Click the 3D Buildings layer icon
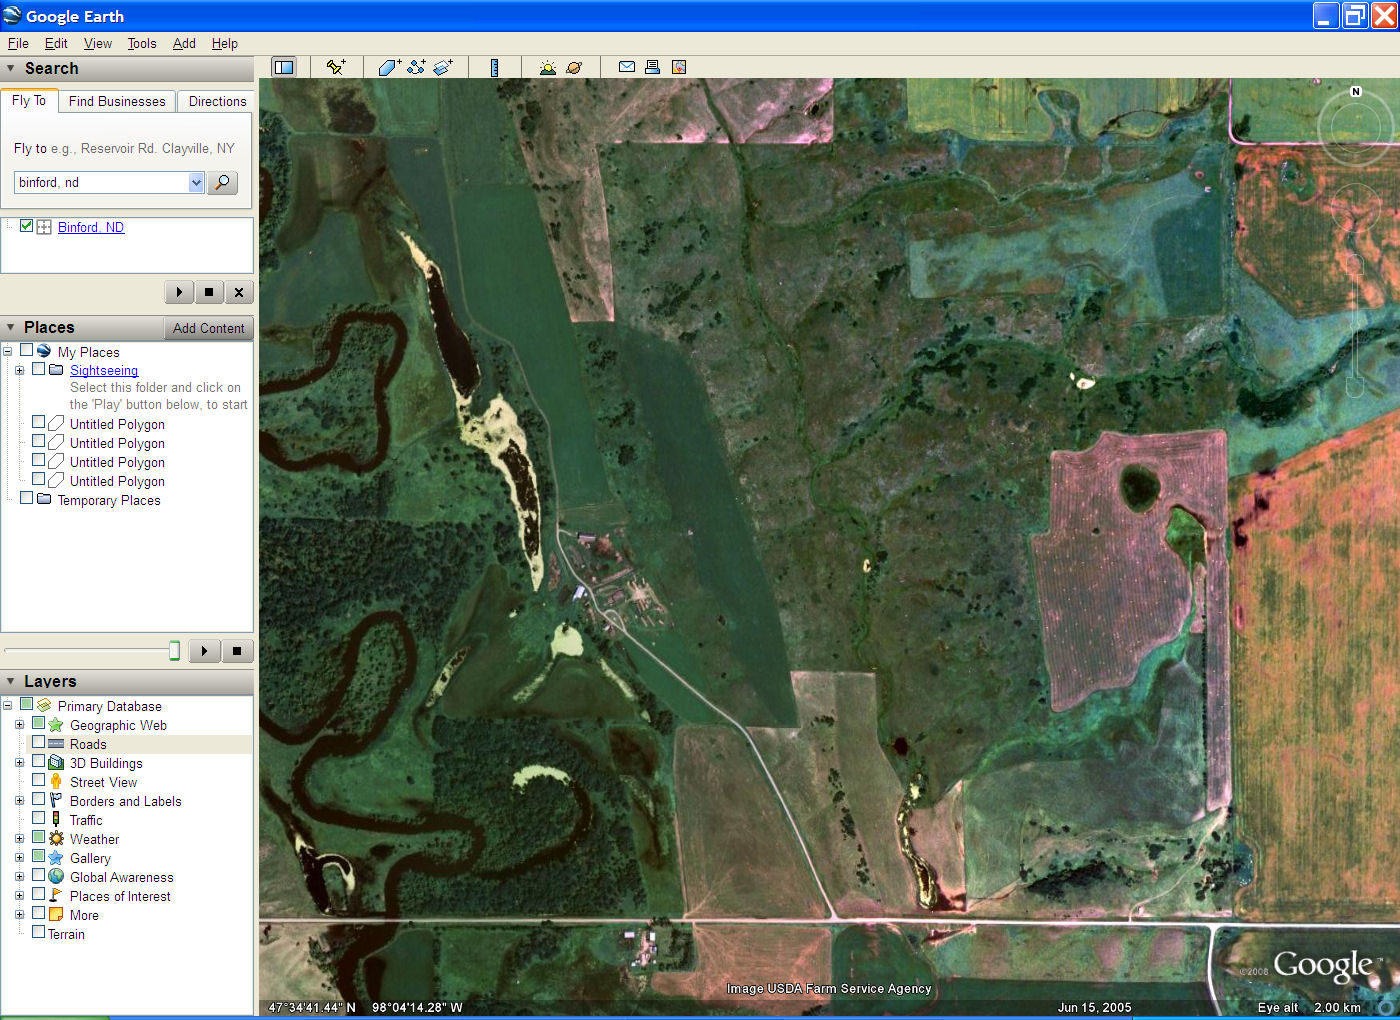1400x1020 pixels. pos(56,762)
